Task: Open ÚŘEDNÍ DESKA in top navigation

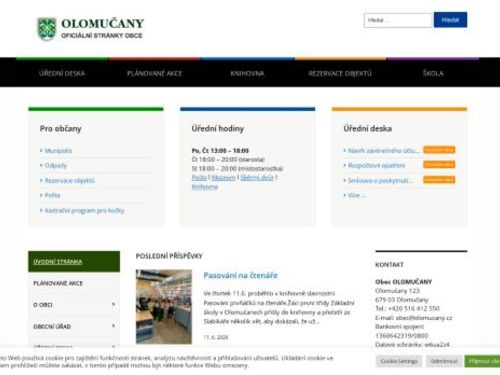Action: pyautogui.click(x=62, y=73)
